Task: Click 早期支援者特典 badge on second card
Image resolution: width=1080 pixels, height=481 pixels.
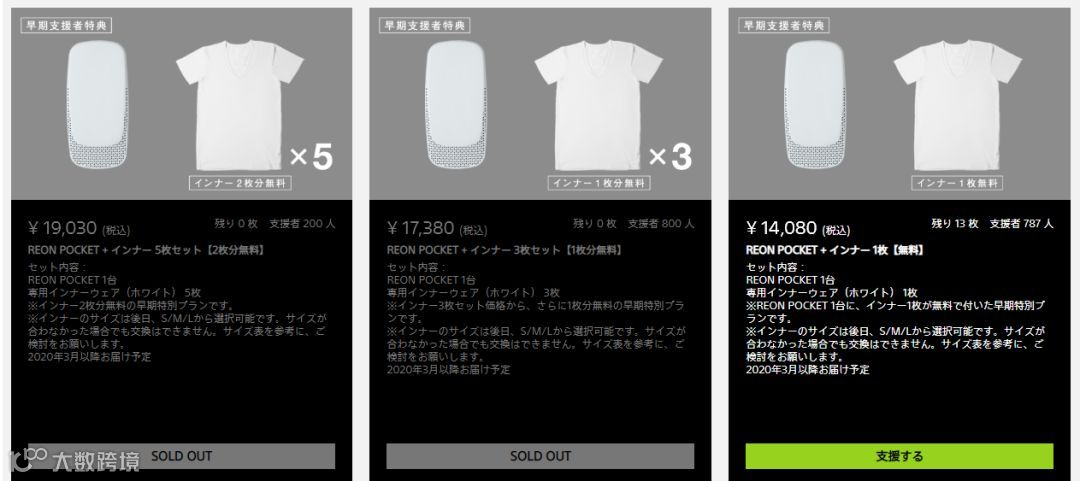Action: [x=424, y=25]
